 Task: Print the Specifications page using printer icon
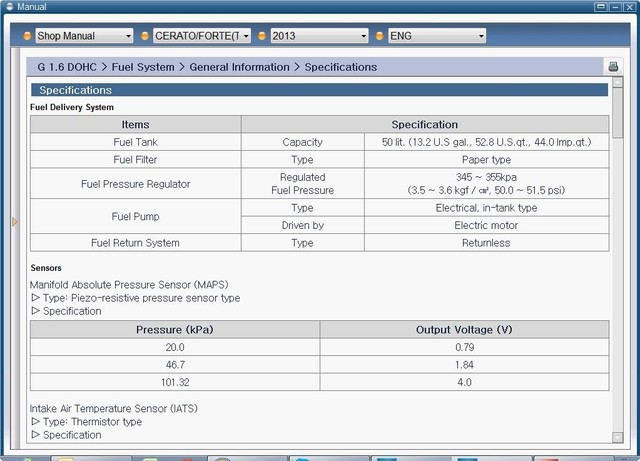613,67
